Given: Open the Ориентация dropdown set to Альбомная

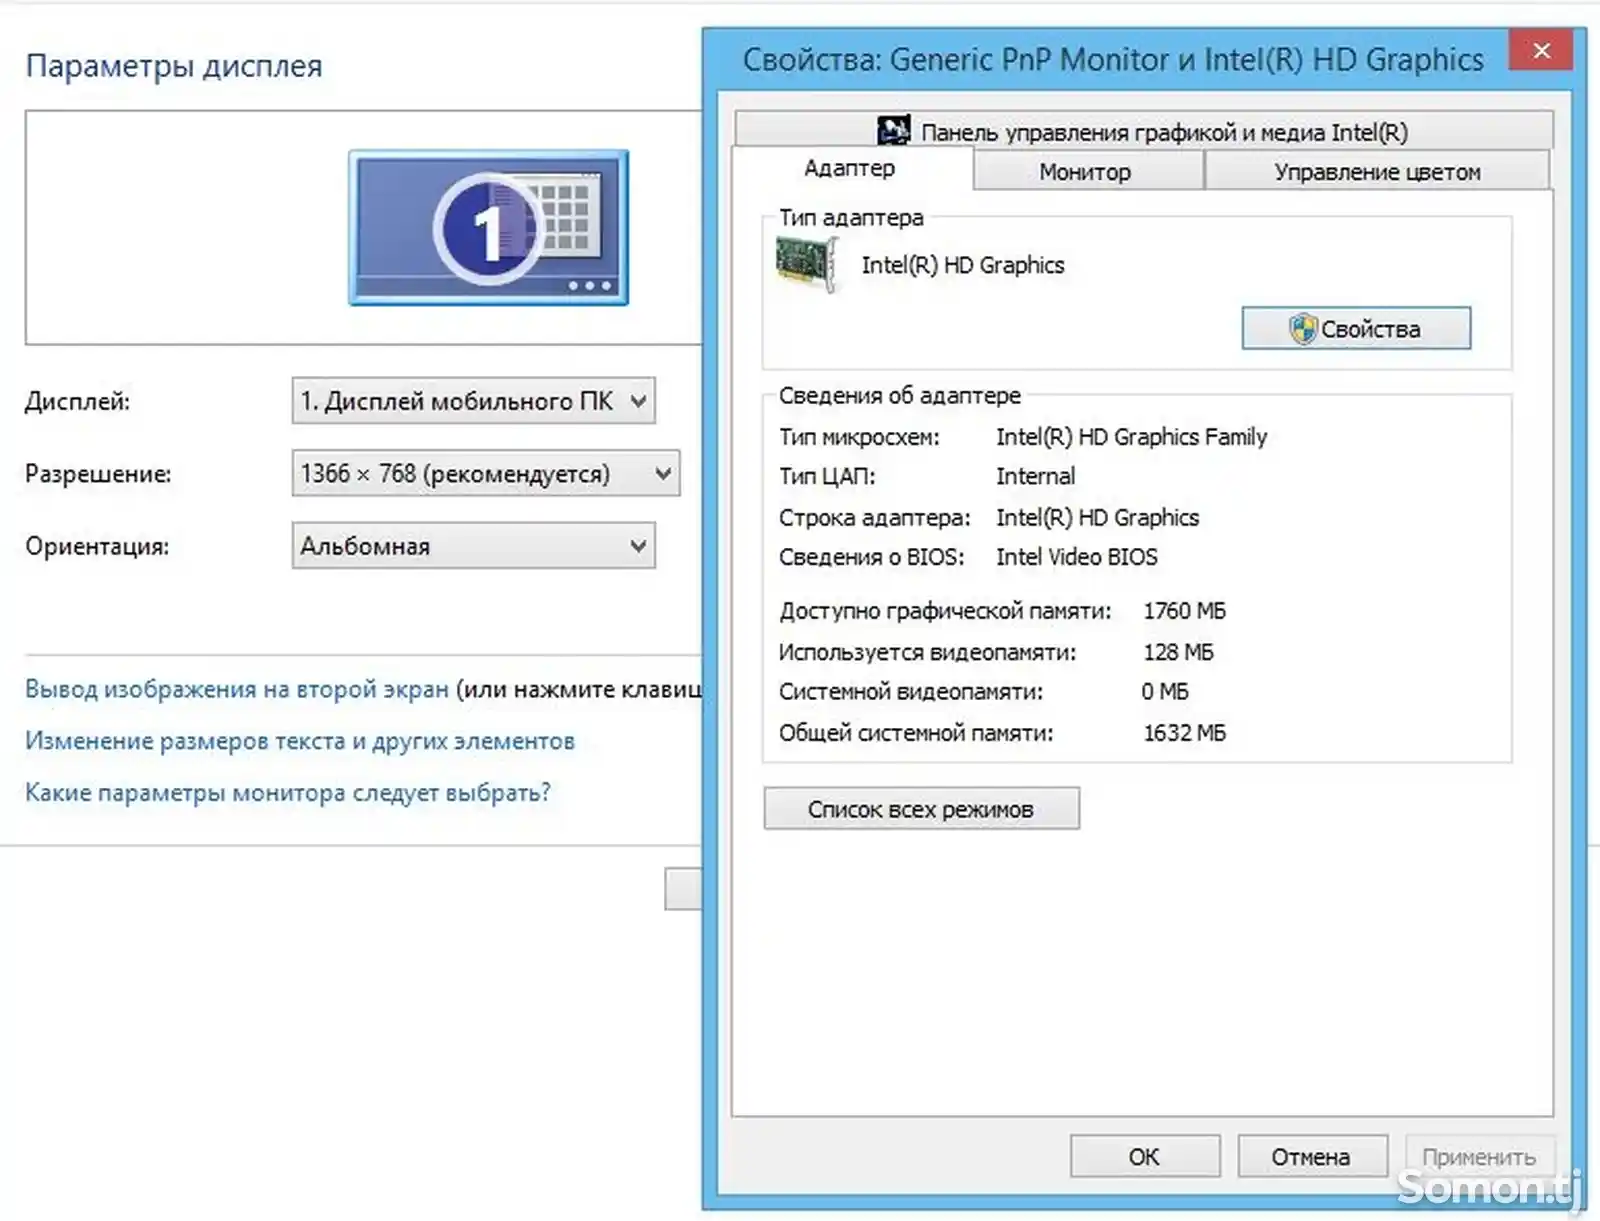Looking at the screenshot, I should (x=473, y=546).
